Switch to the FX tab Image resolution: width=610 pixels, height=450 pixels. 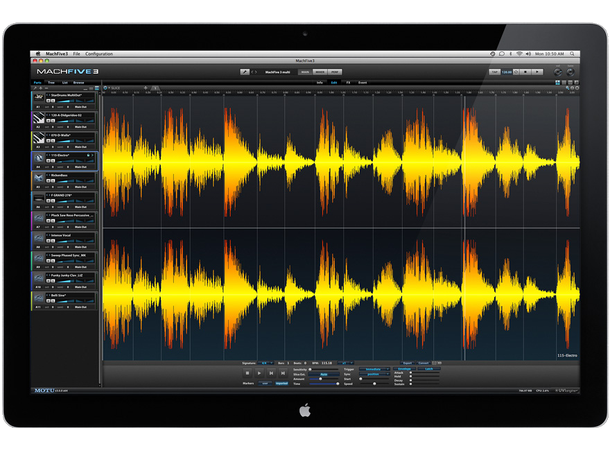tap(348, 82)
